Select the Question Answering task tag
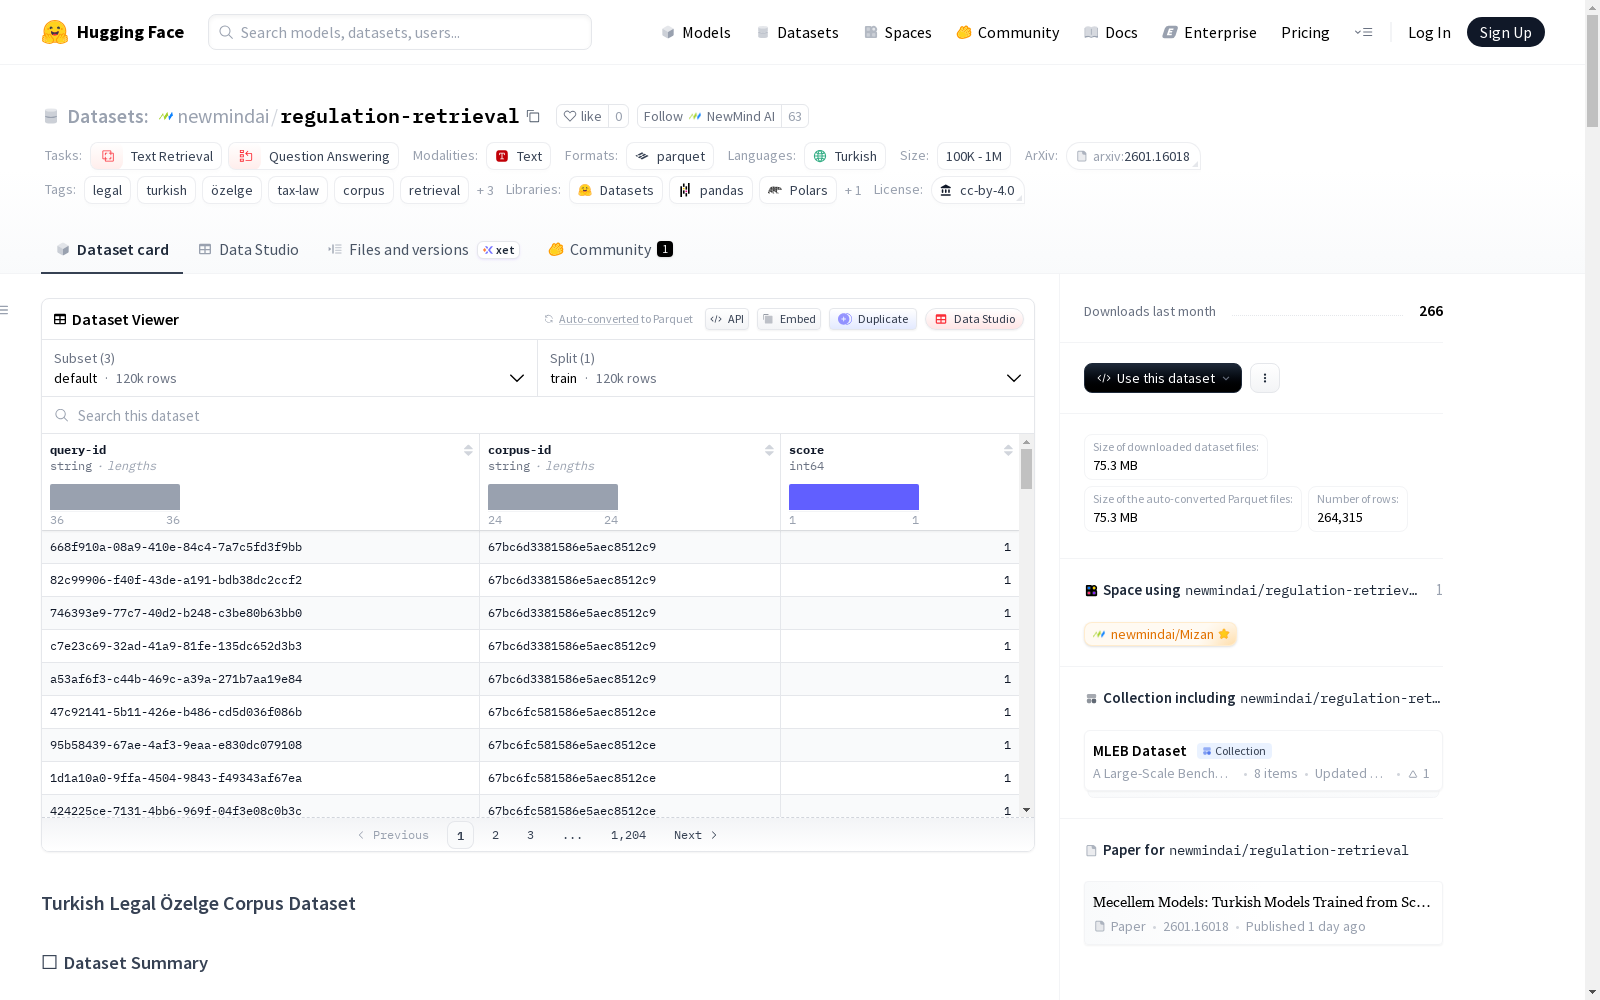 pyautogui.click(x=313, y=156)
